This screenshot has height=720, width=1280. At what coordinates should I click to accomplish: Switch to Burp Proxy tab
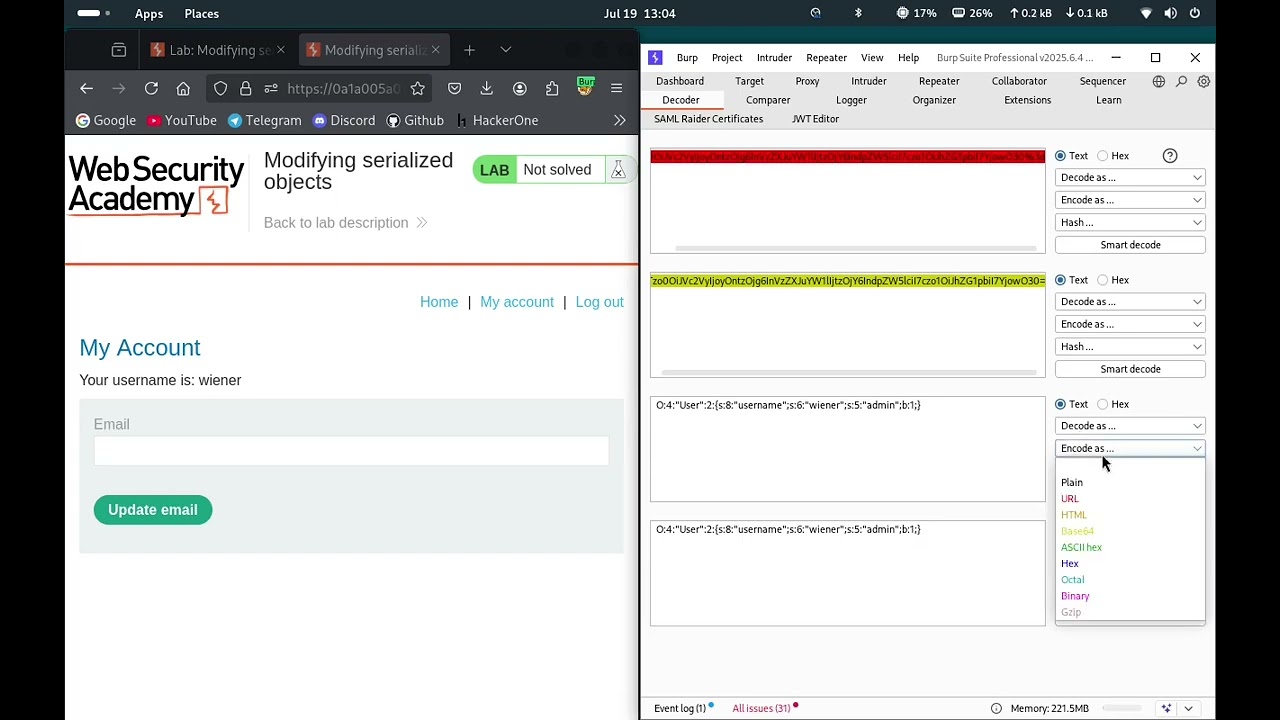click(x=807, y=81)
